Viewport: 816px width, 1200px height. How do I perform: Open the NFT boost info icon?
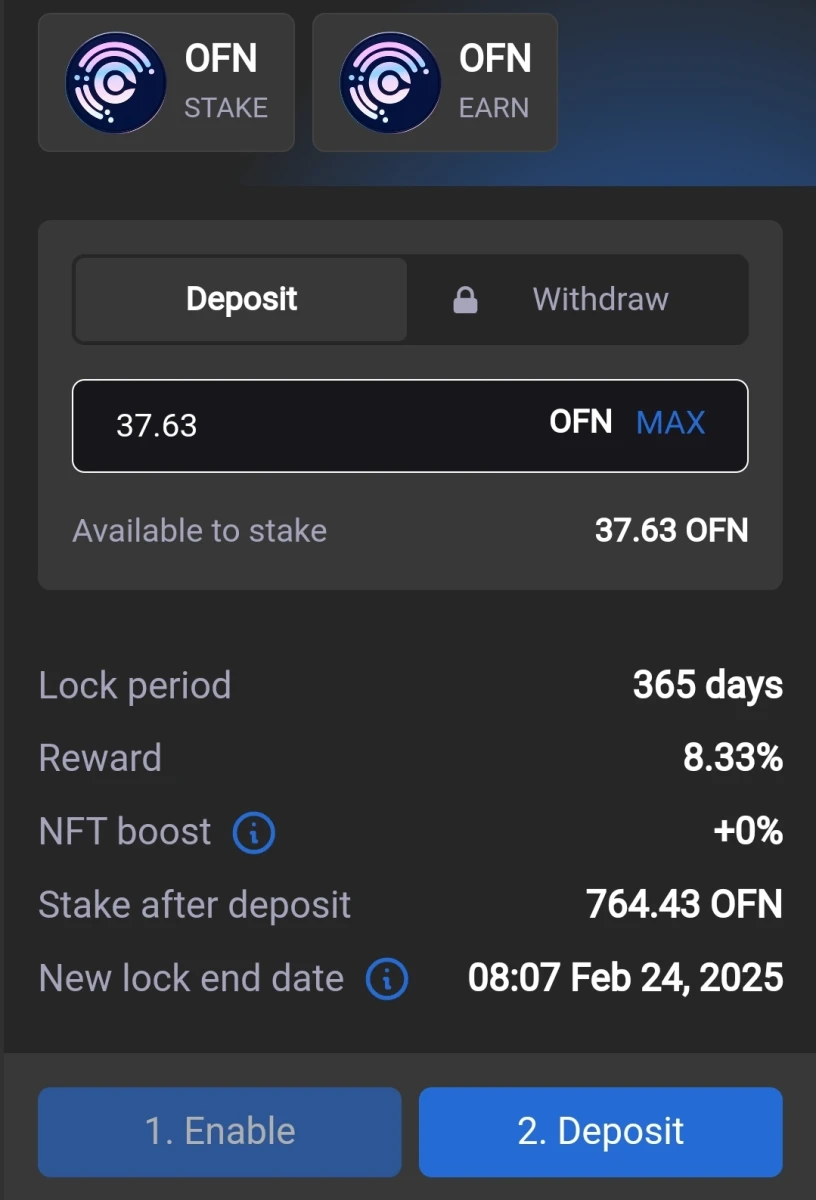[x=254, y=832]
